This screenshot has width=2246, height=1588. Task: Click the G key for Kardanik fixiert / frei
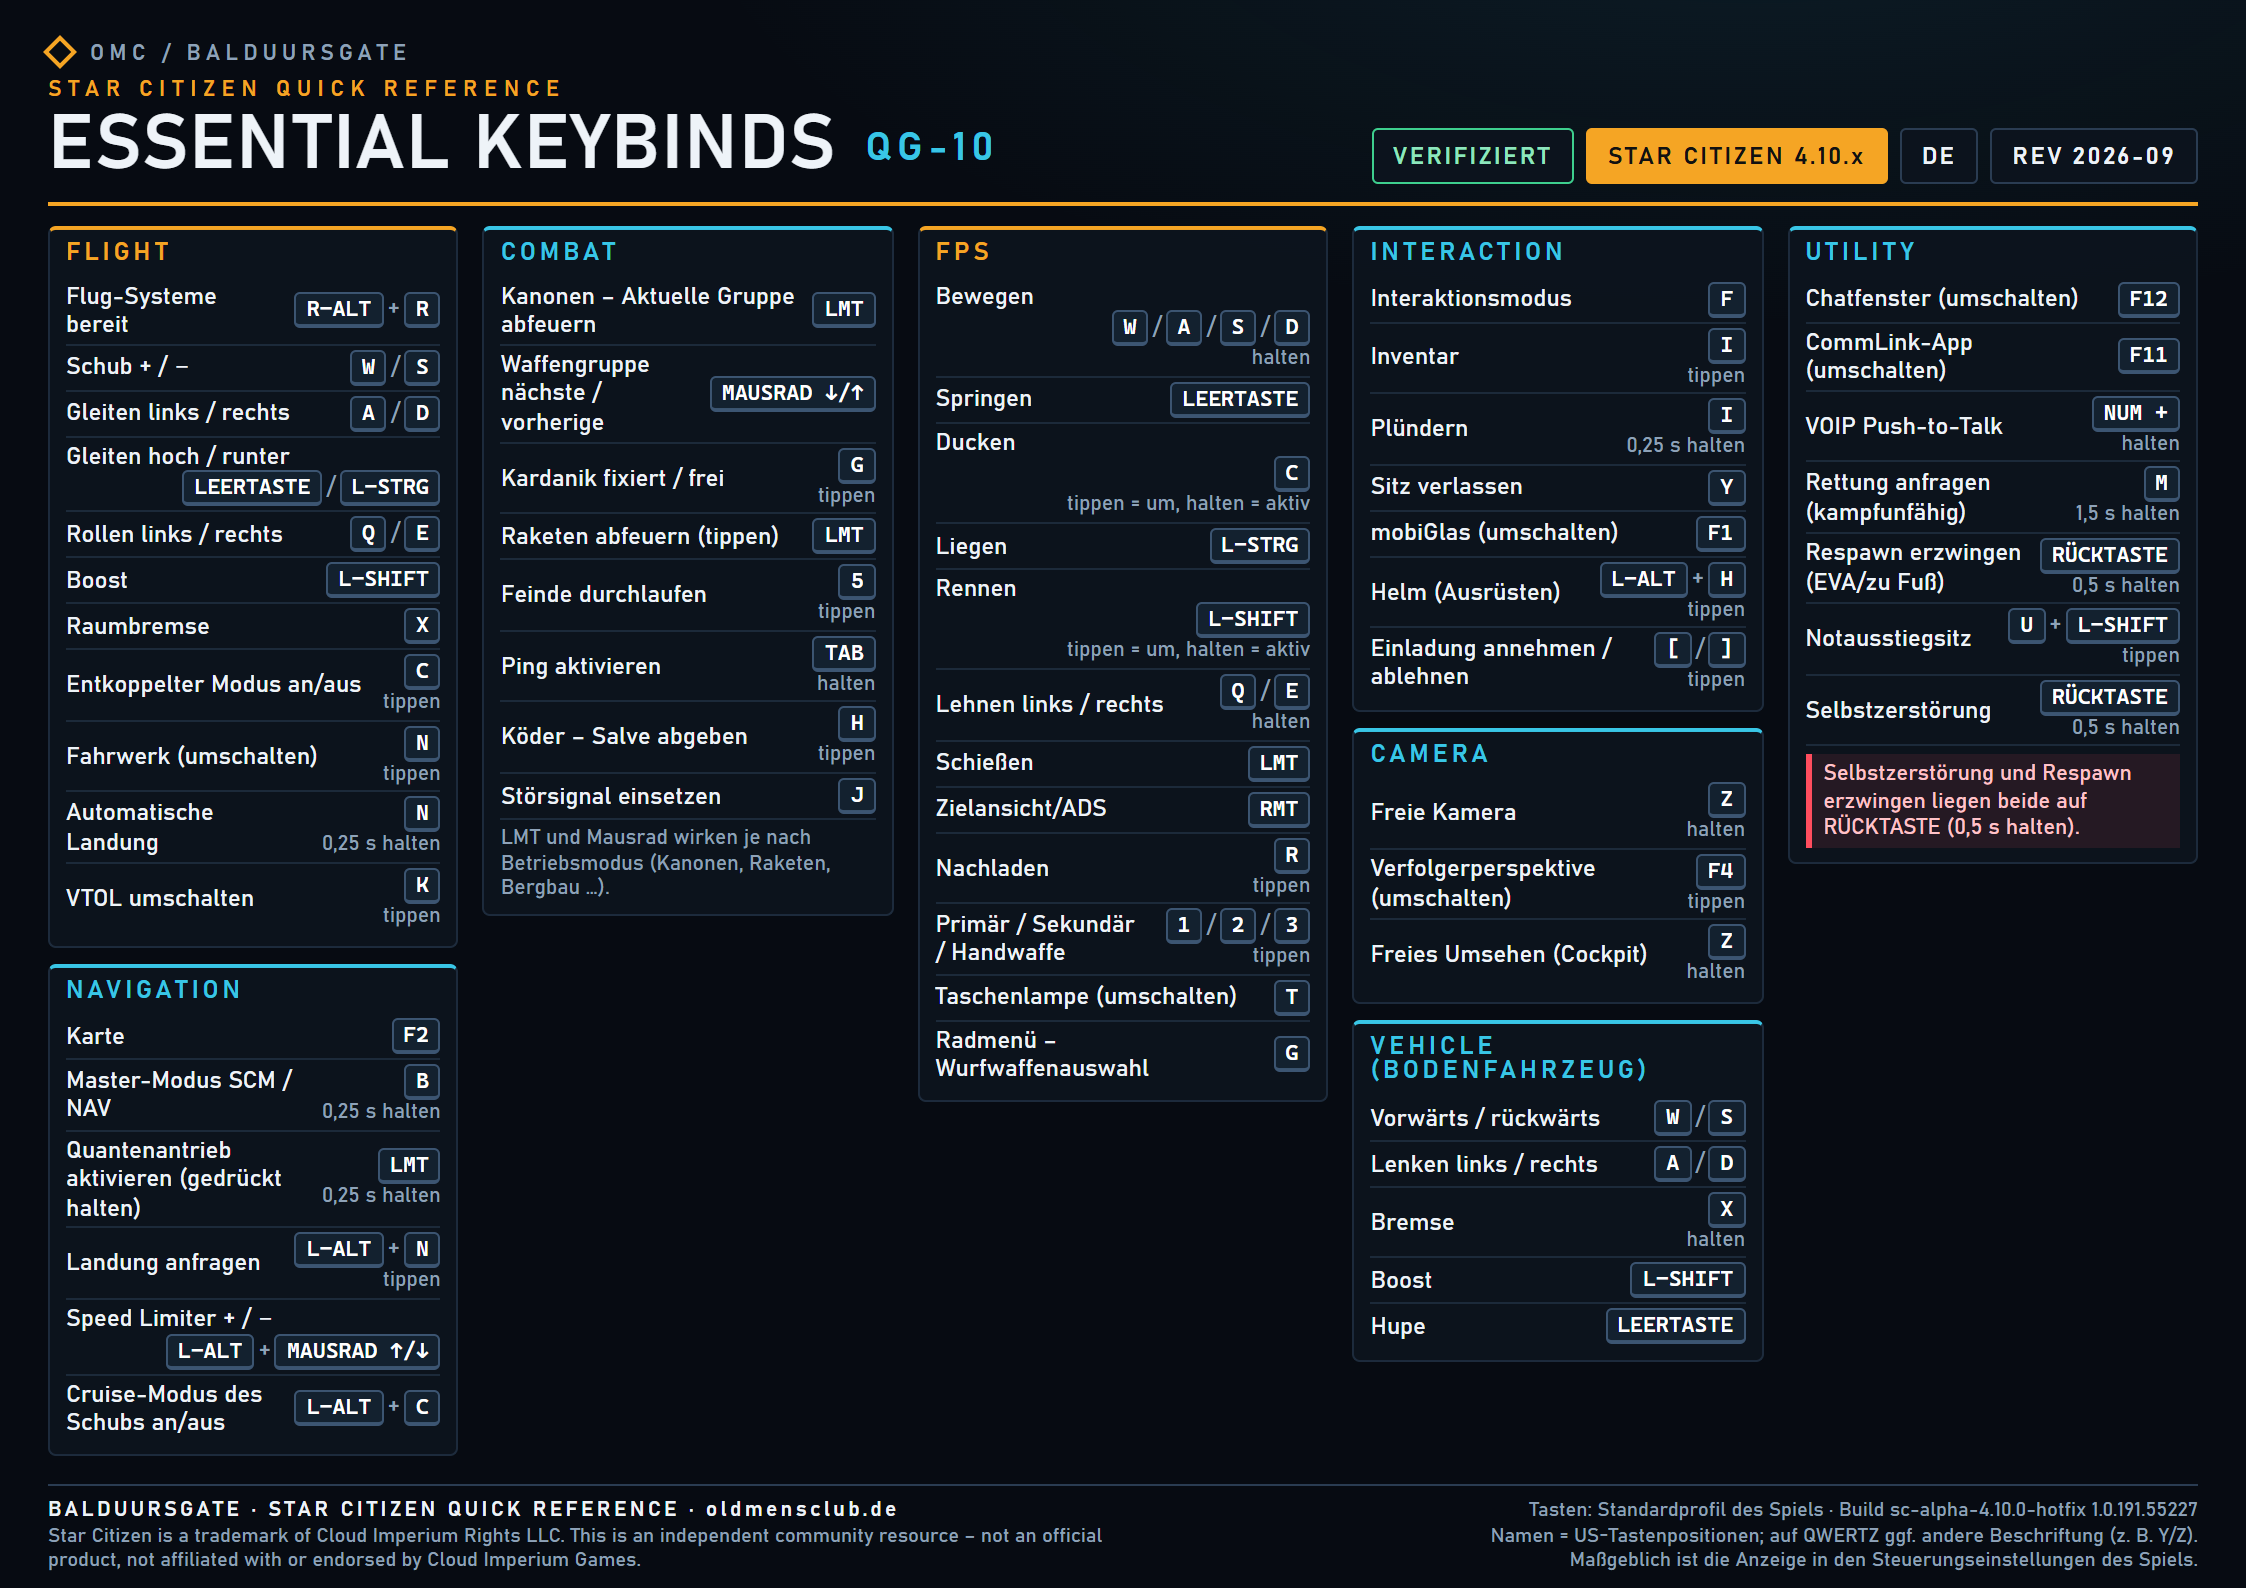pos(857,465)
